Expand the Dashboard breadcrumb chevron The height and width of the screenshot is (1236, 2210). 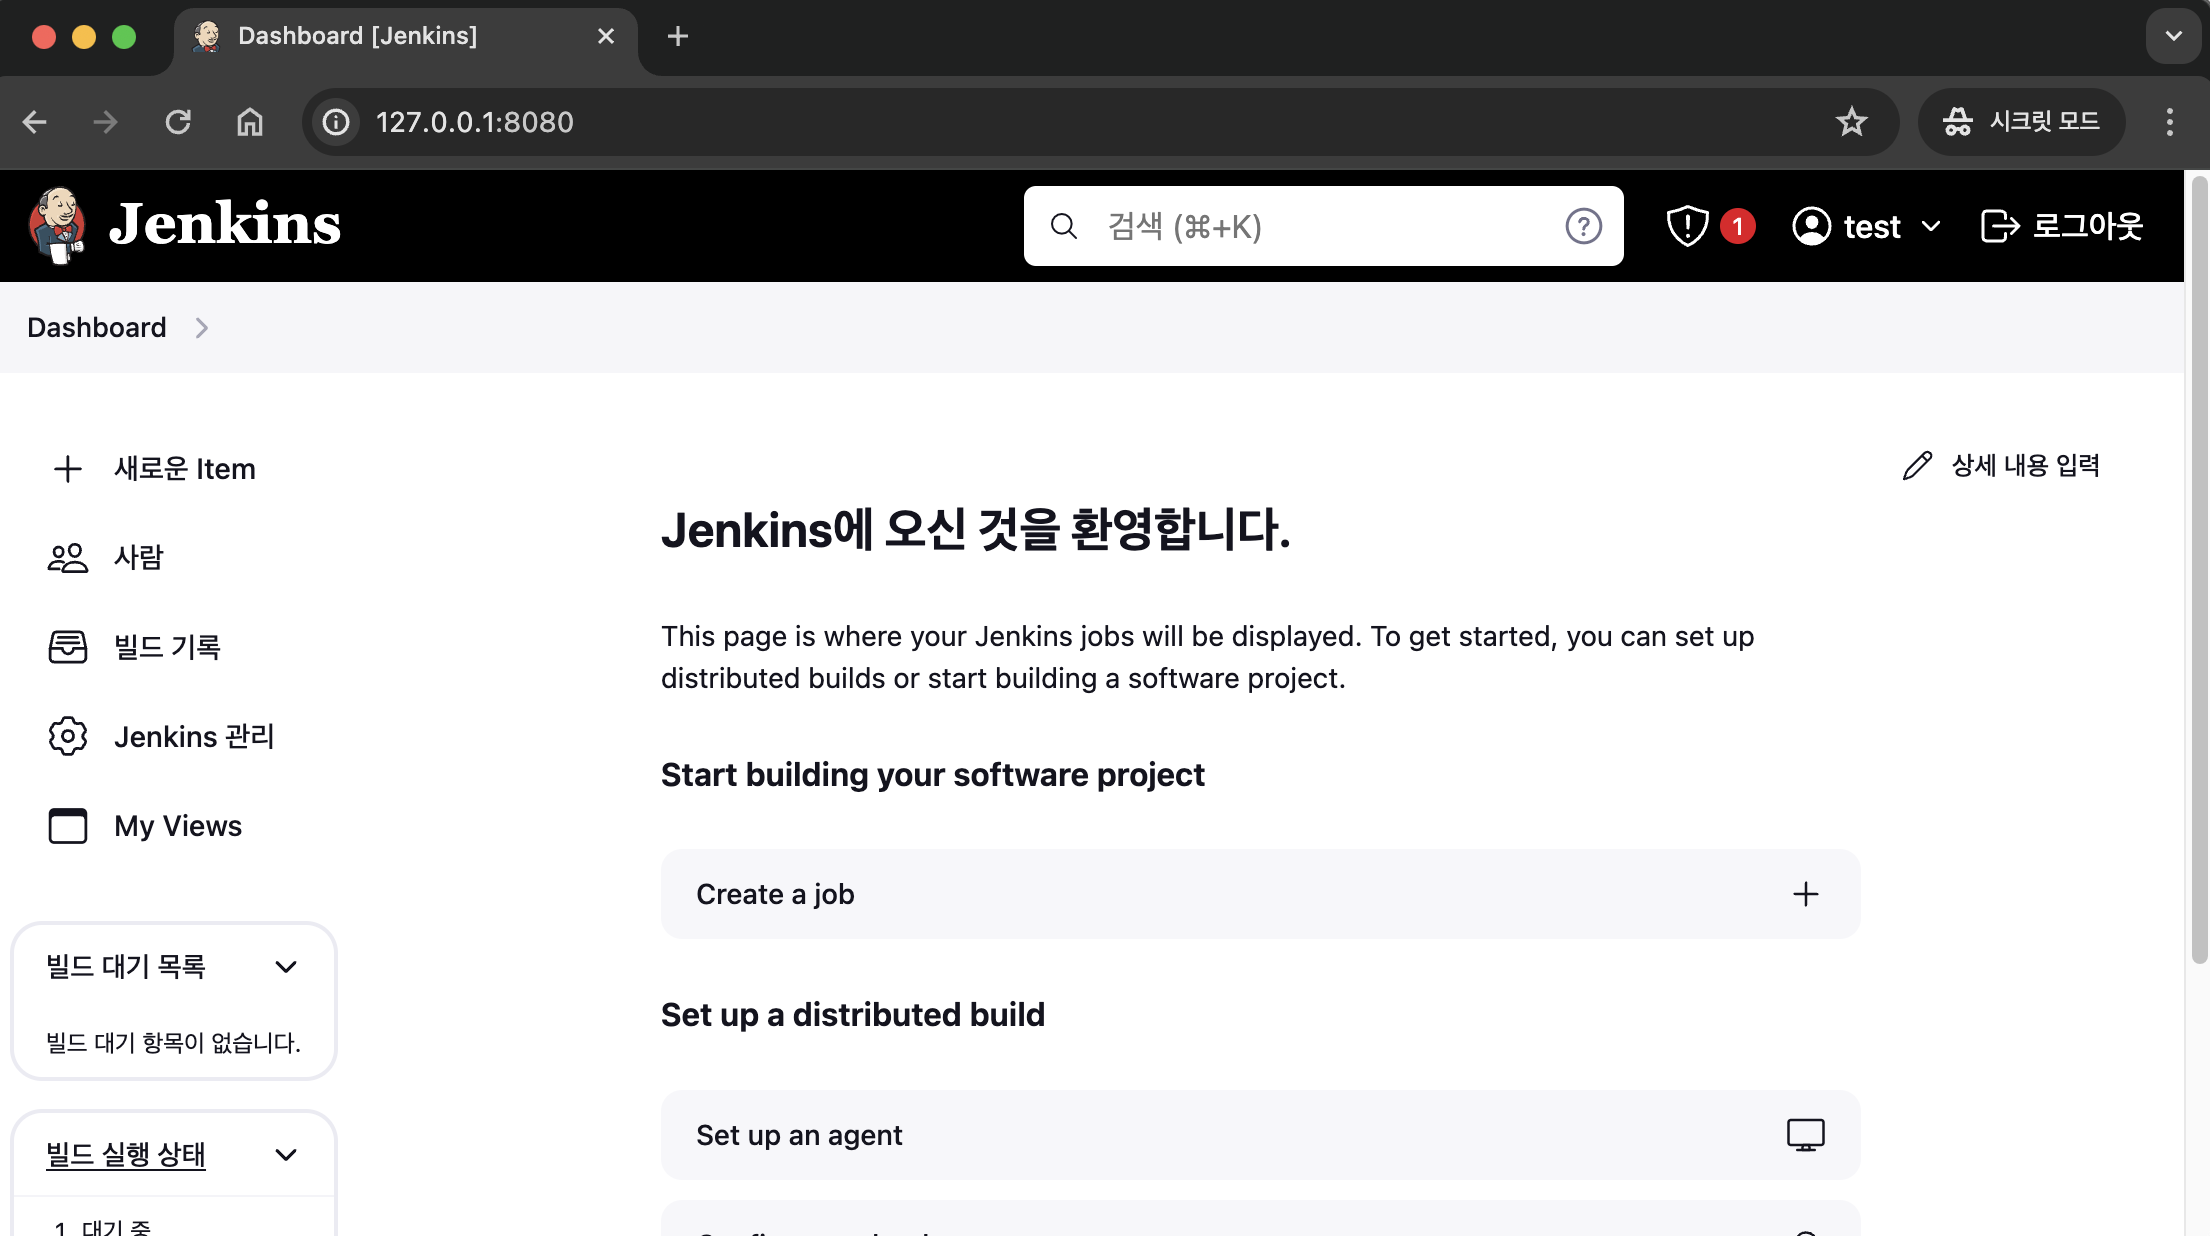pyautogui.click(x=201, y=328)
